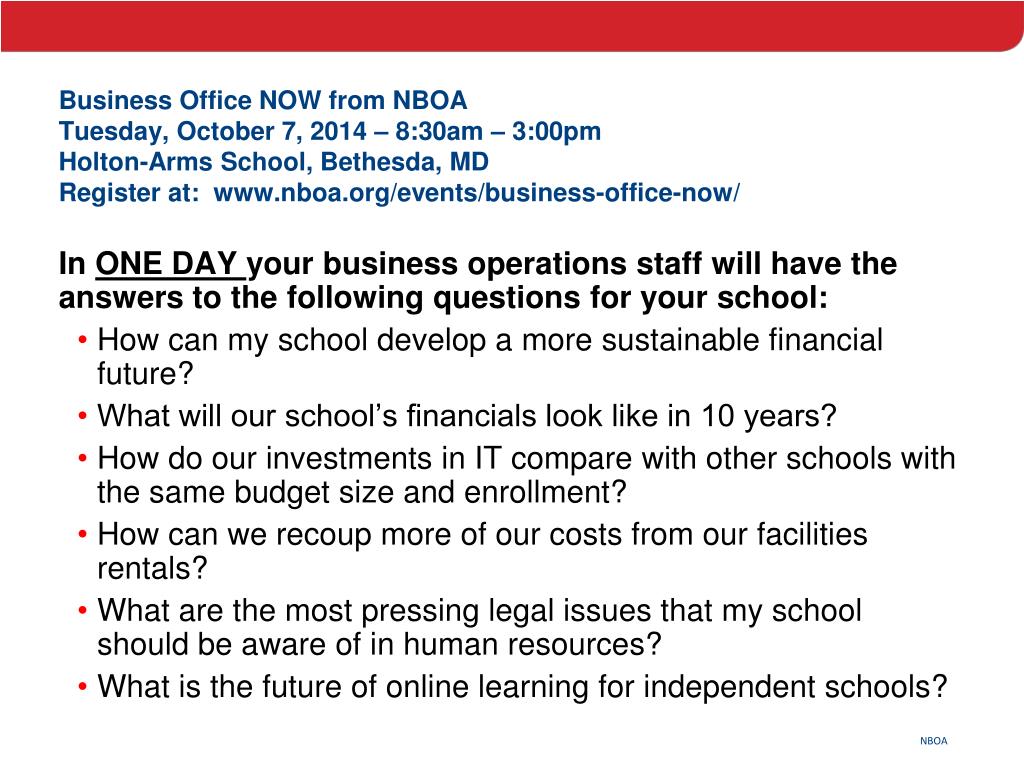Click the future of online learning bullet
Image resolution: width=1024 pixels, height=768 pixels.
click(x=522, y=687)
